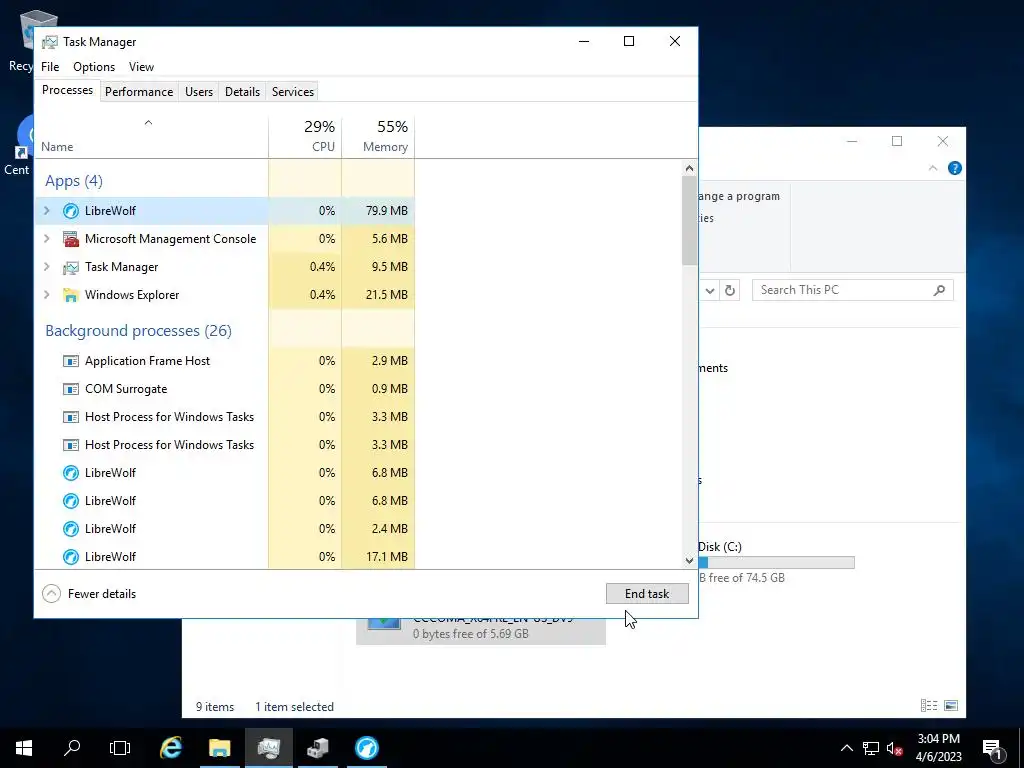Click the network tray icon
Viewport: 1024px width, 768px height.
871,748
